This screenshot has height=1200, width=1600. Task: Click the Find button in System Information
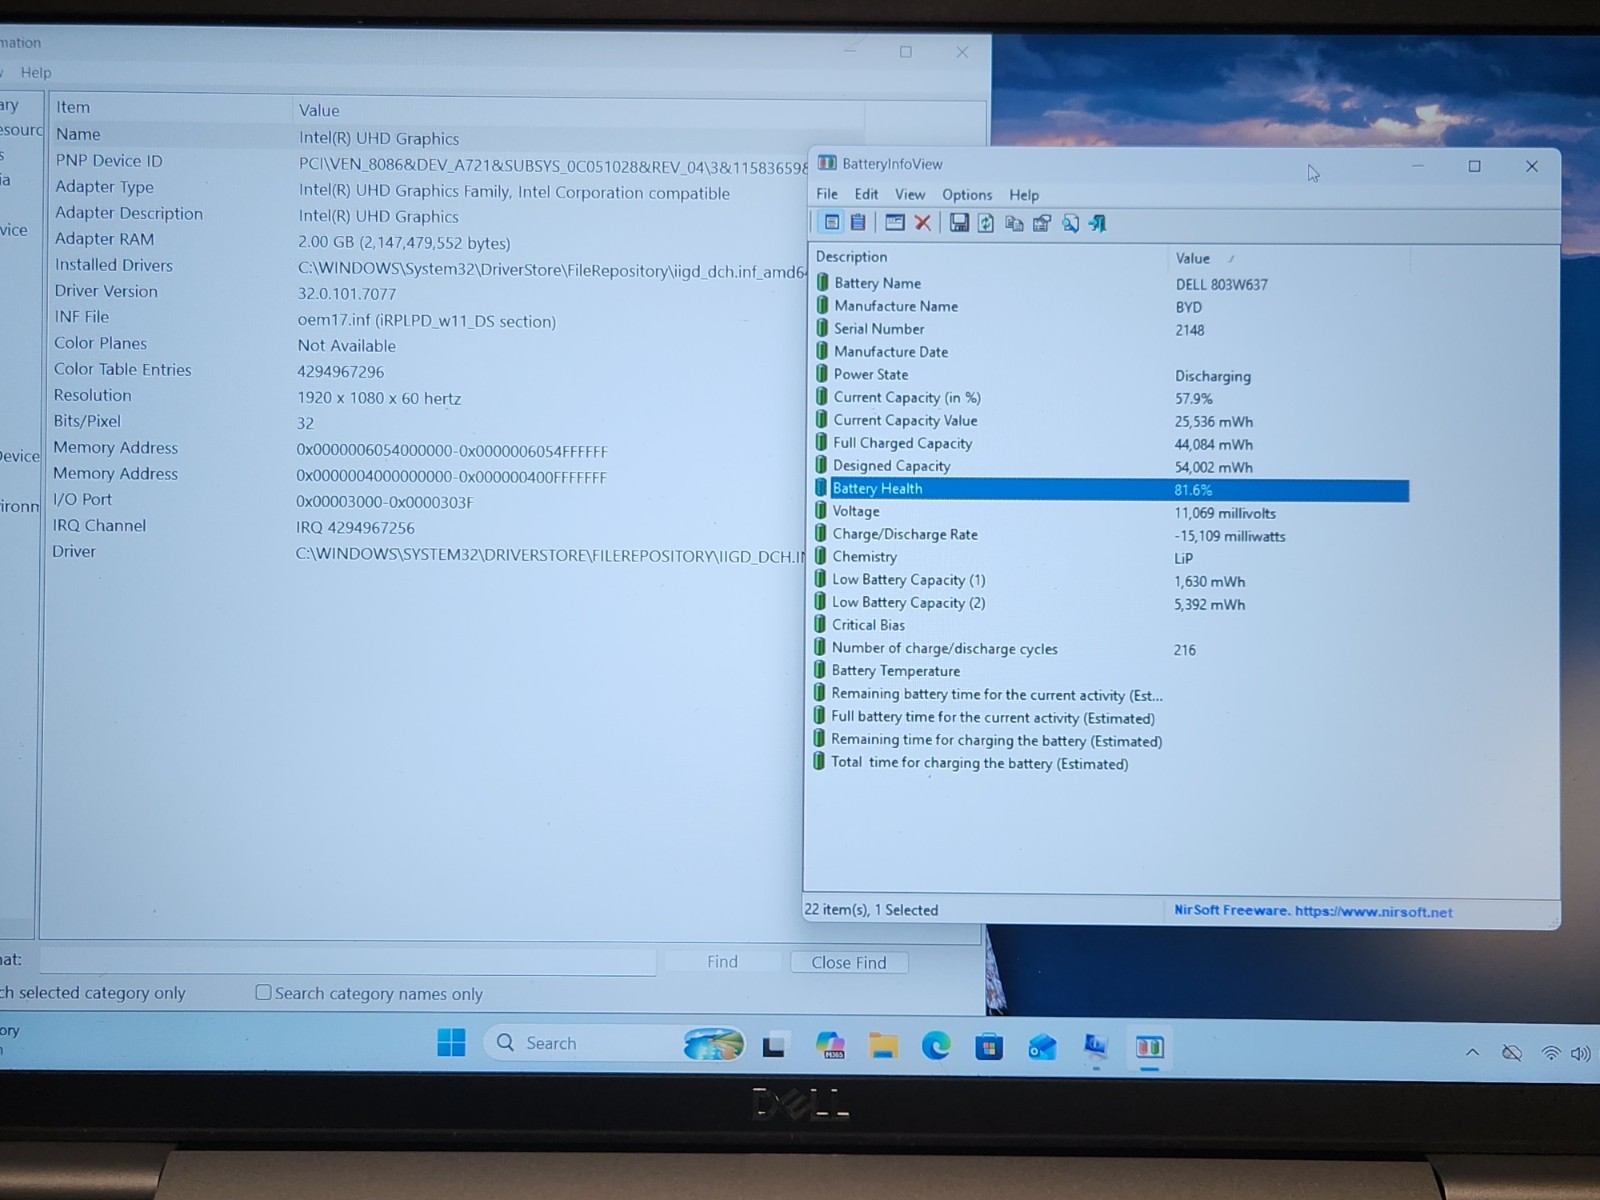point(722,961)
